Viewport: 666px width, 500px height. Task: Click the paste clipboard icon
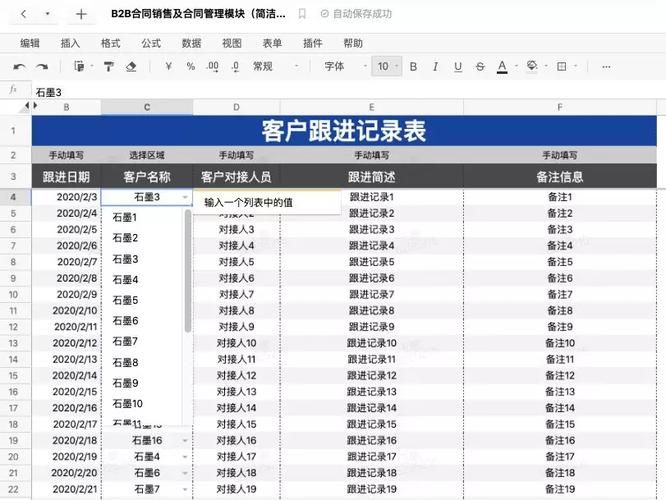[79, 66]
